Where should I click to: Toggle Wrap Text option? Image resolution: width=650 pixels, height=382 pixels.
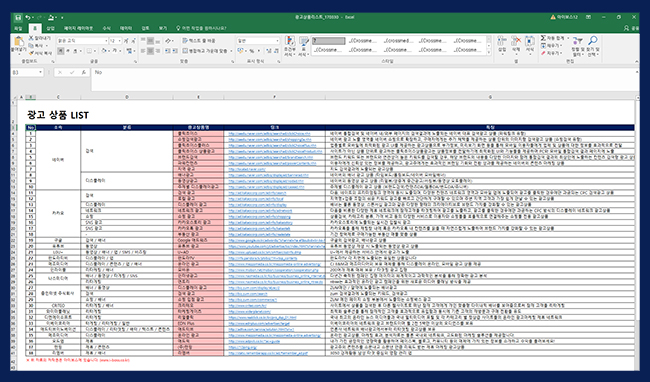[199, 41]
